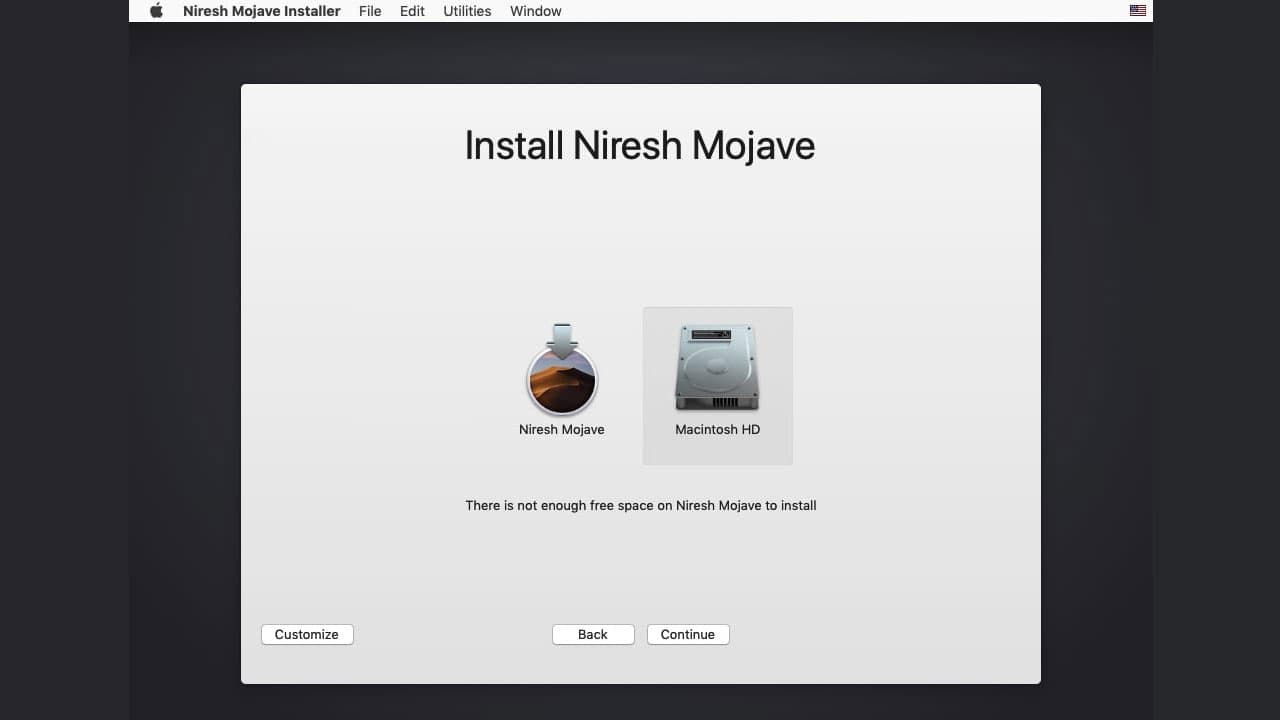
Task: Choose Macintosh HD as the install destination
Action: click(717, 365)
